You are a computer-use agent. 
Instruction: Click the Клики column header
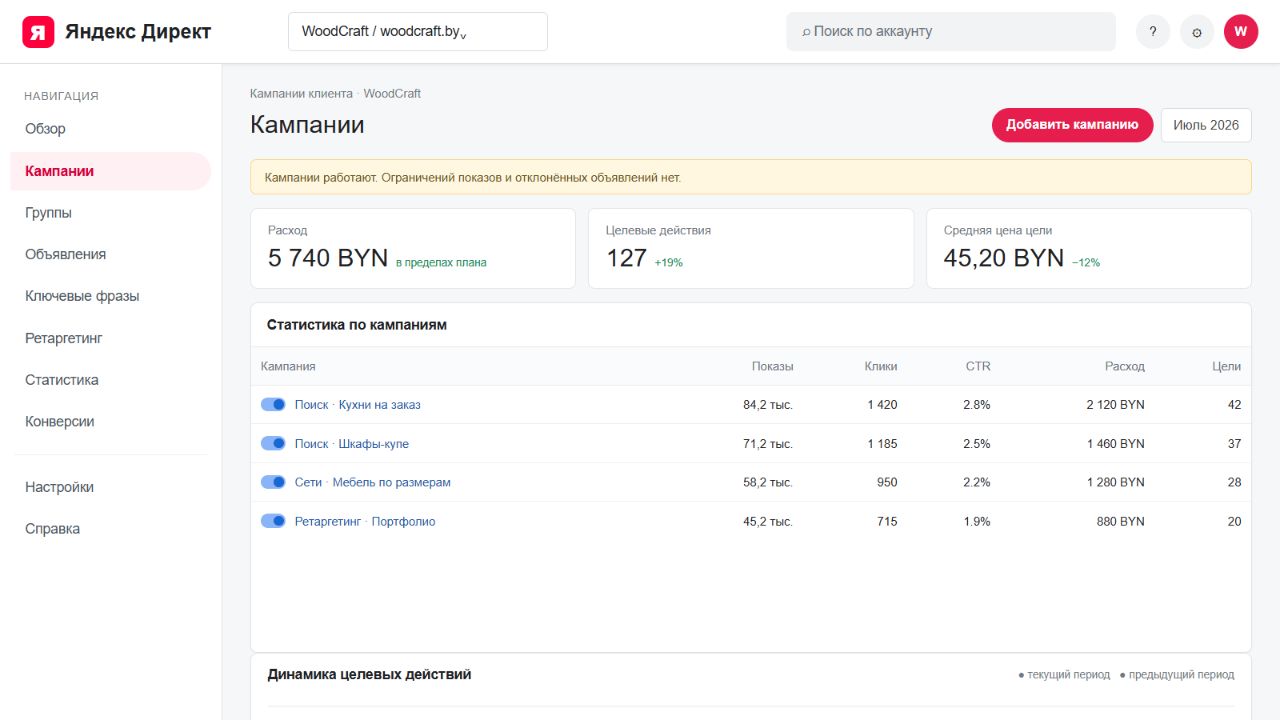point(881,366)
